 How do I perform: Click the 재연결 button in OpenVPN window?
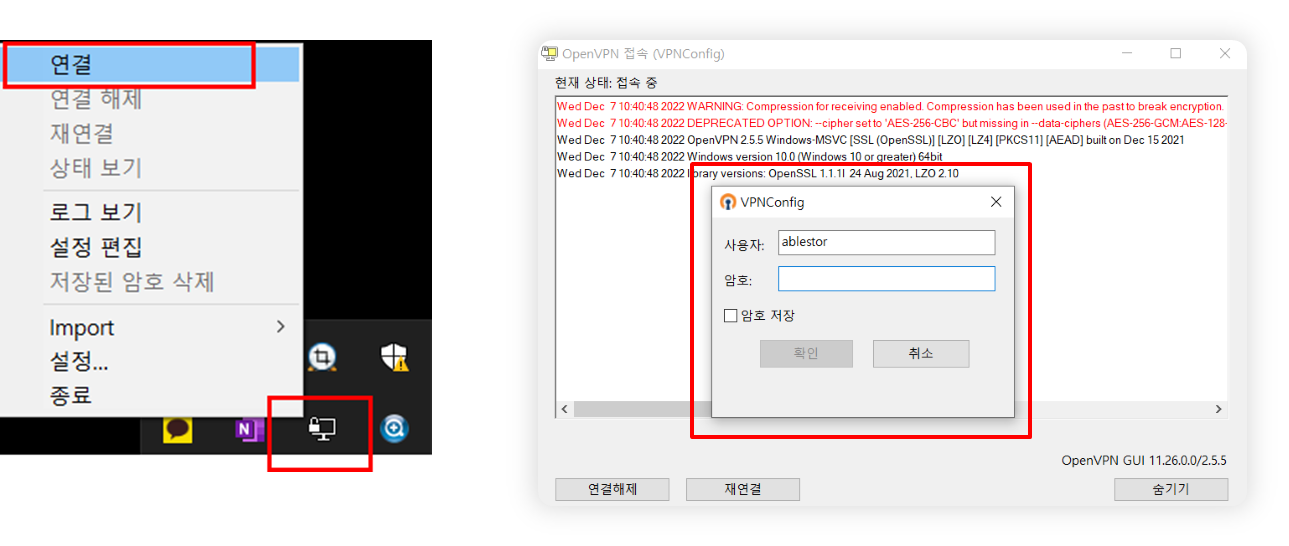tap(743, 489)
